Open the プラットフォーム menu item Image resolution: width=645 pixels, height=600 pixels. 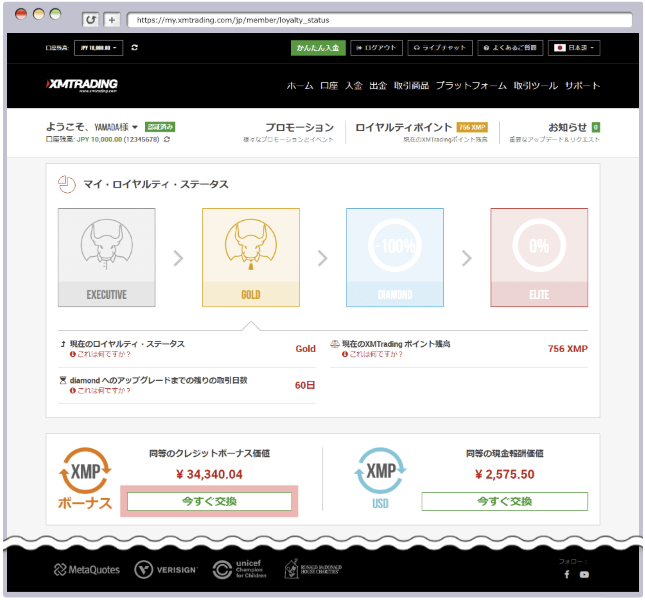[471, 86]
